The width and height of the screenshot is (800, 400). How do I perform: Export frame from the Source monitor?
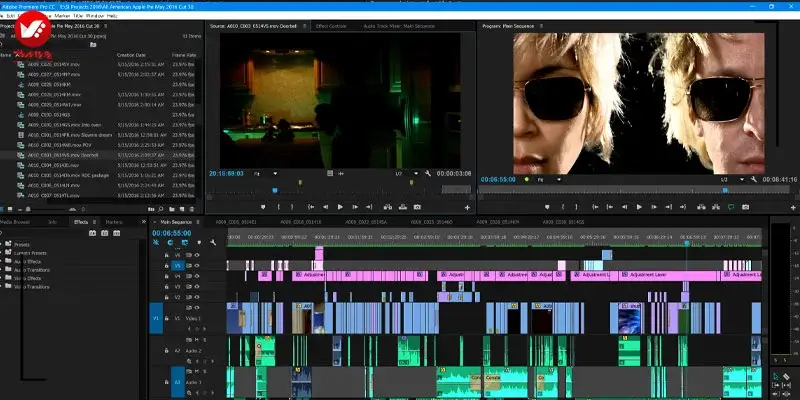click(x=417, y=207)
